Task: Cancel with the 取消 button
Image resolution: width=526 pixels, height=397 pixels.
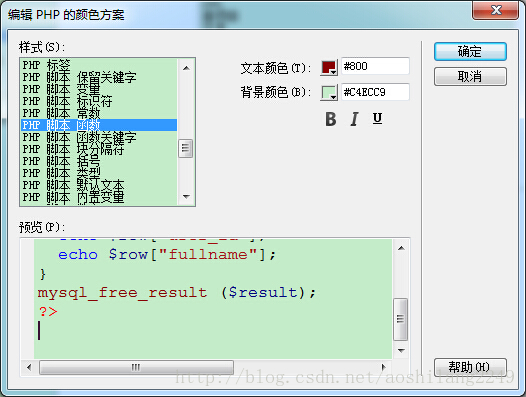Action: [x=470, y=77]
